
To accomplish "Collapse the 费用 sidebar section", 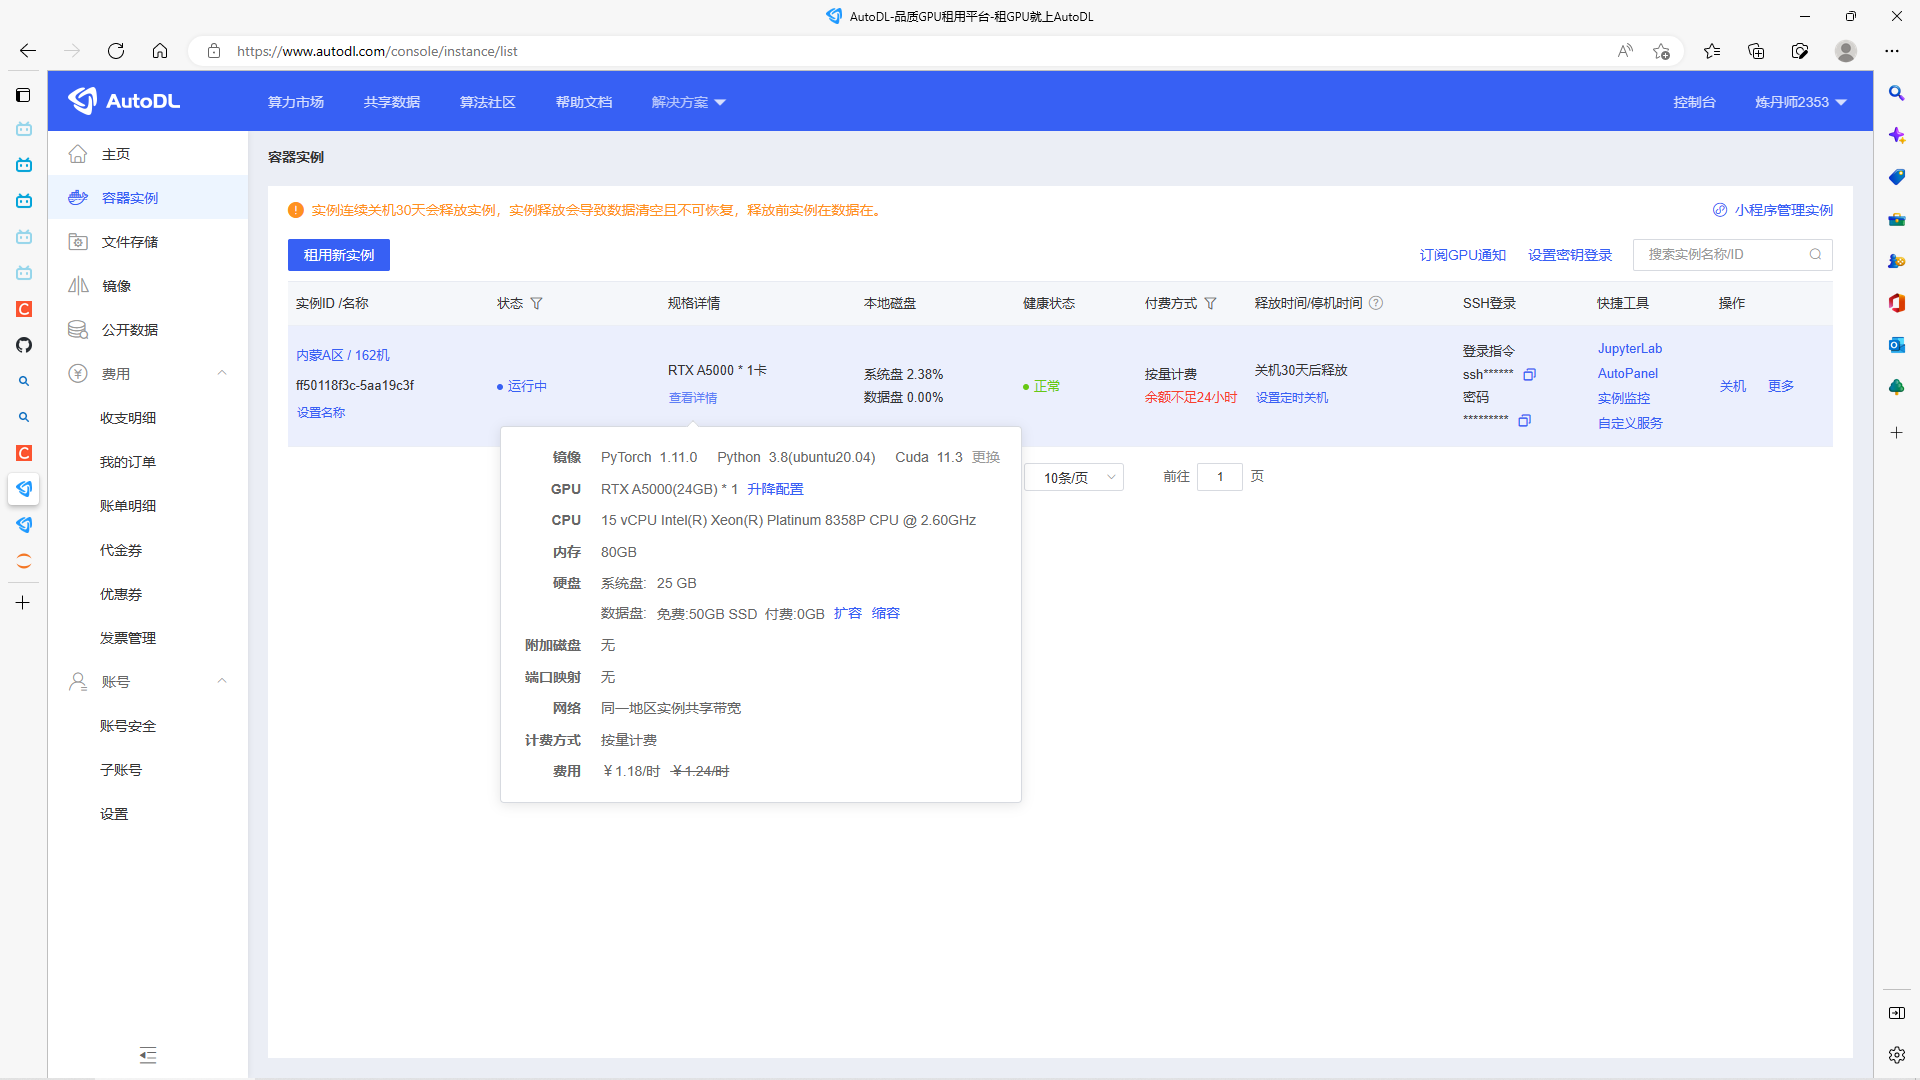I will click(222, 373).
